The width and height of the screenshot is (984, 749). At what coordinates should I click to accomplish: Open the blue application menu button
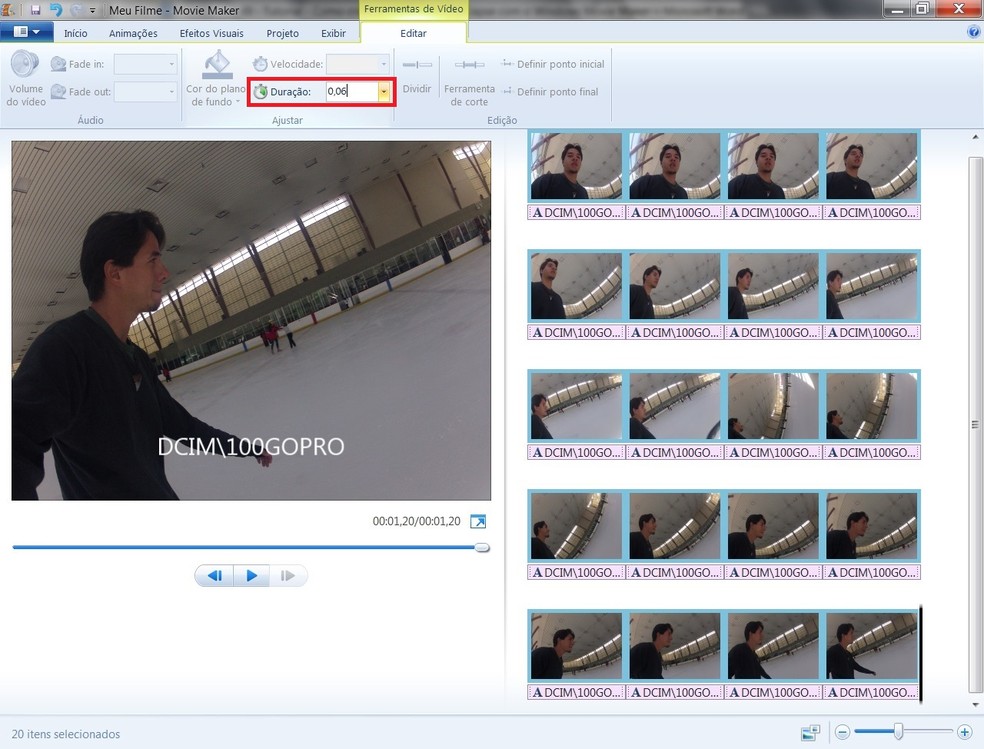click(x=26, y=32)
